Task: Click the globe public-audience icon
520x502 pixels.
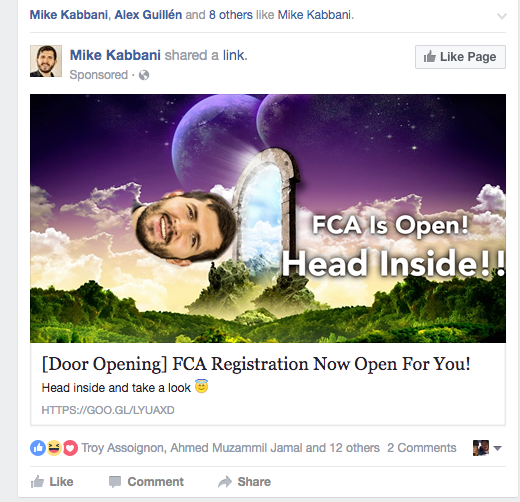Action: click(144, 75)
